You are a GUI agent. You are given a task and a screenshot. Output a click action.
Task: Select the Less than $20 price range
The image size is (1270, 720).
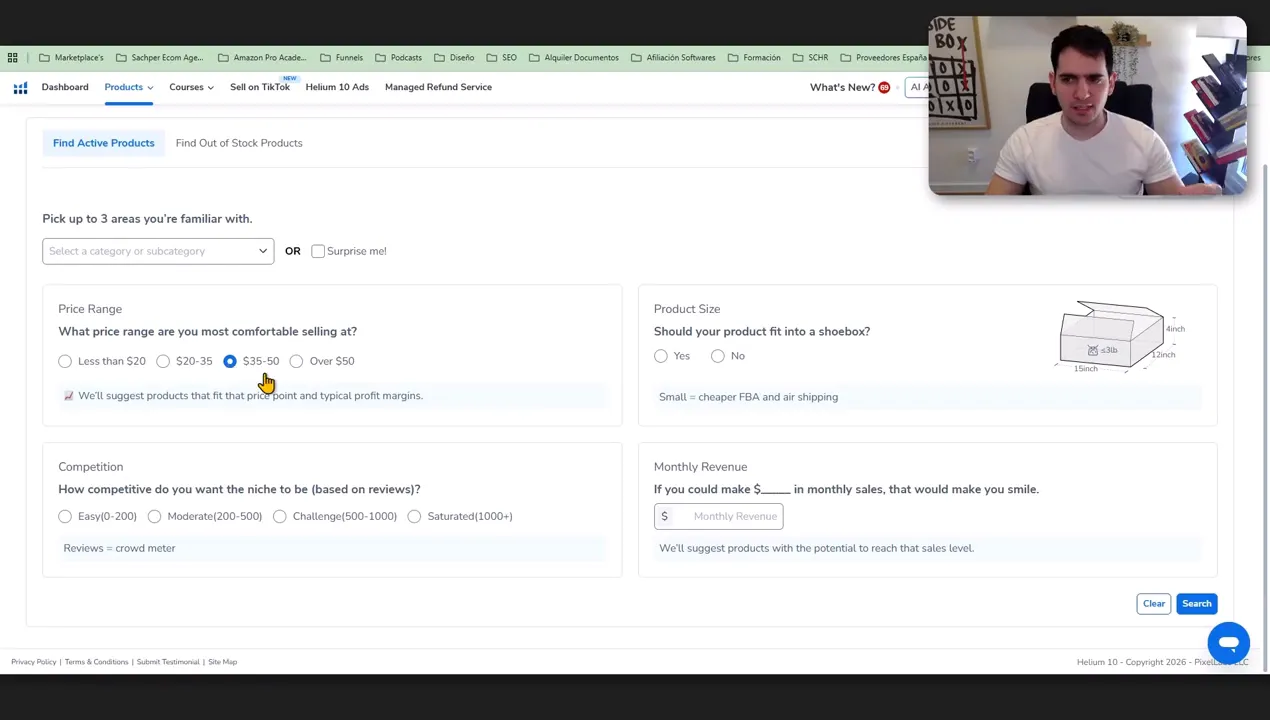point(65,361)
